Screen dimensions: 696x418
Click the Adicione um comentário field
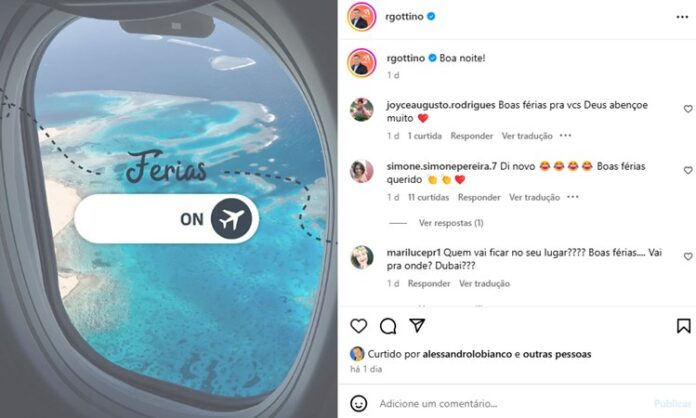tap(513, 403)
